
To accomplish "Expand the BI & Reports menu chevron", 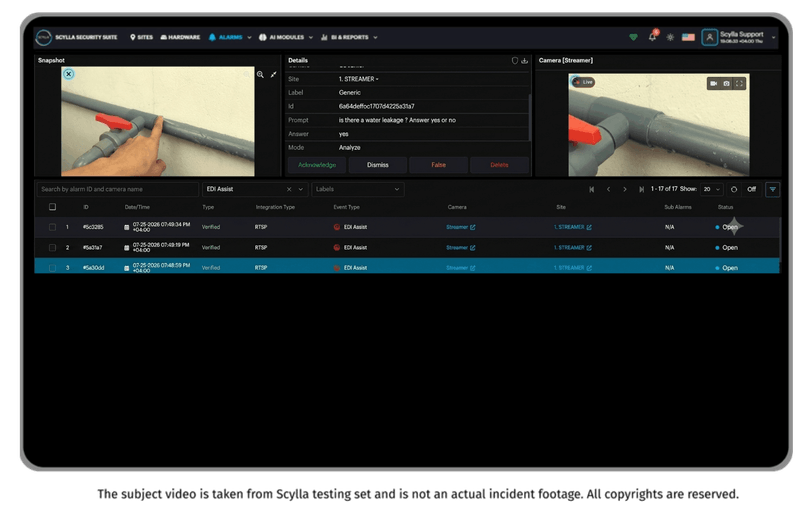I will [375, 38].
